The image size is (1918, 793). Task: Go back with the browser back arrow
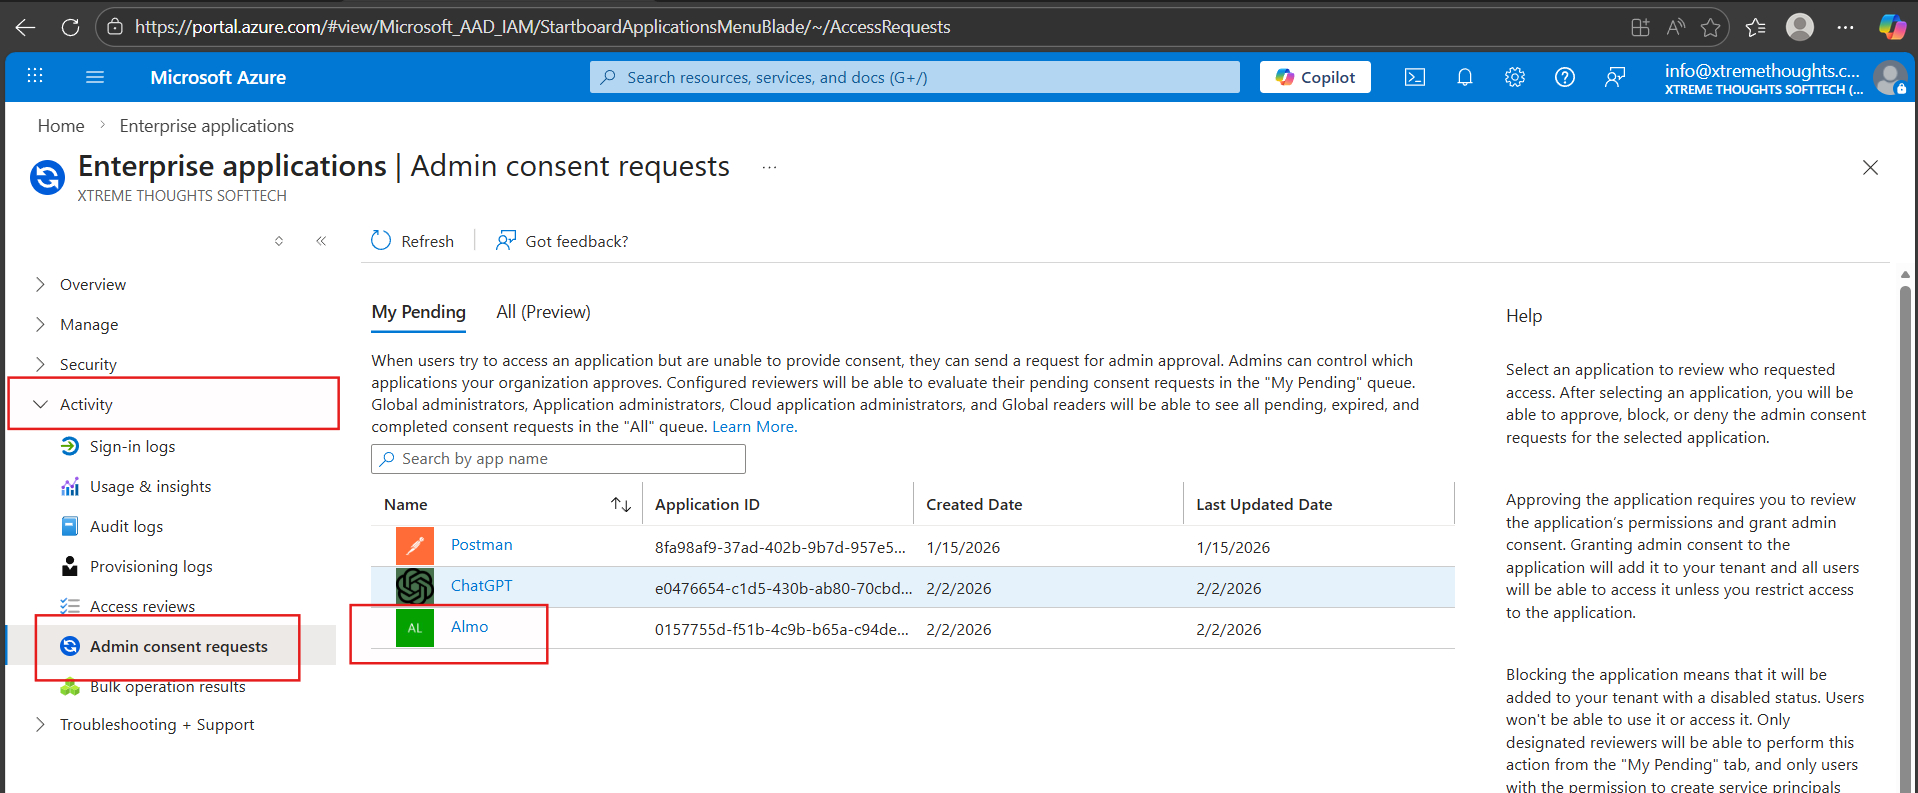tap(26, 27)
